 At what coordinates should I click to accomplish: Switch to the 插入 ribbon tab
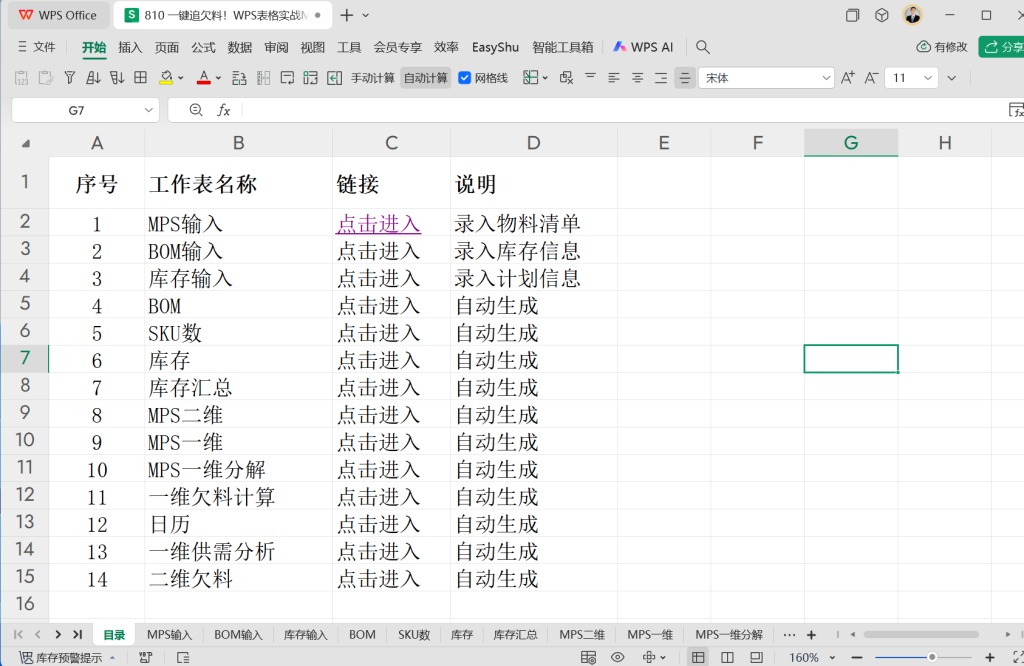tap(130, 47)
